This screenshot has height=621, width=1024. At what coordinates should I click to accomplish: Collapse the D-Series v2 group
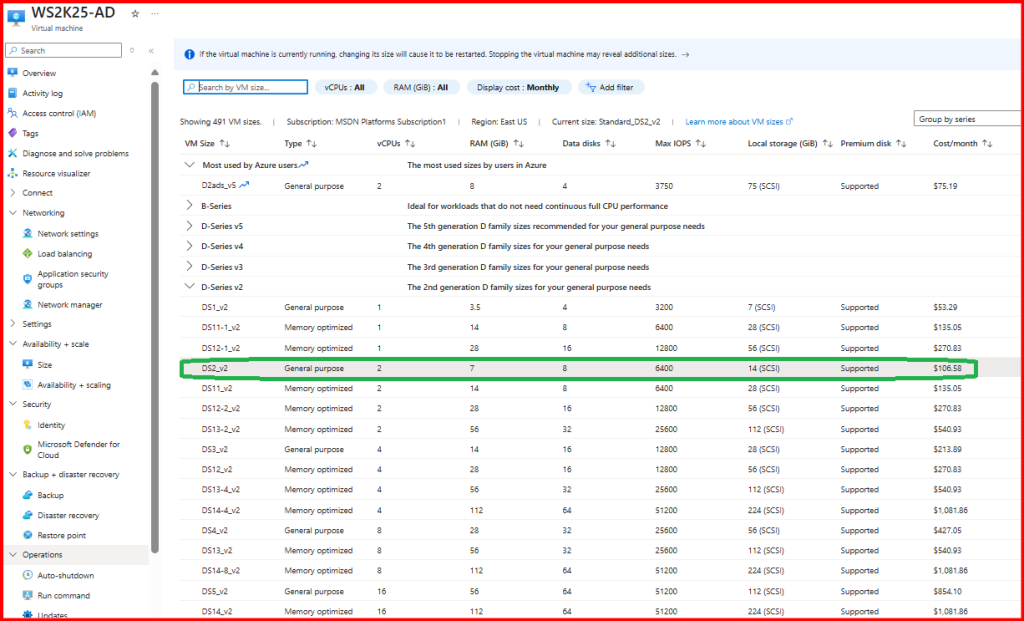click(190, 287)
